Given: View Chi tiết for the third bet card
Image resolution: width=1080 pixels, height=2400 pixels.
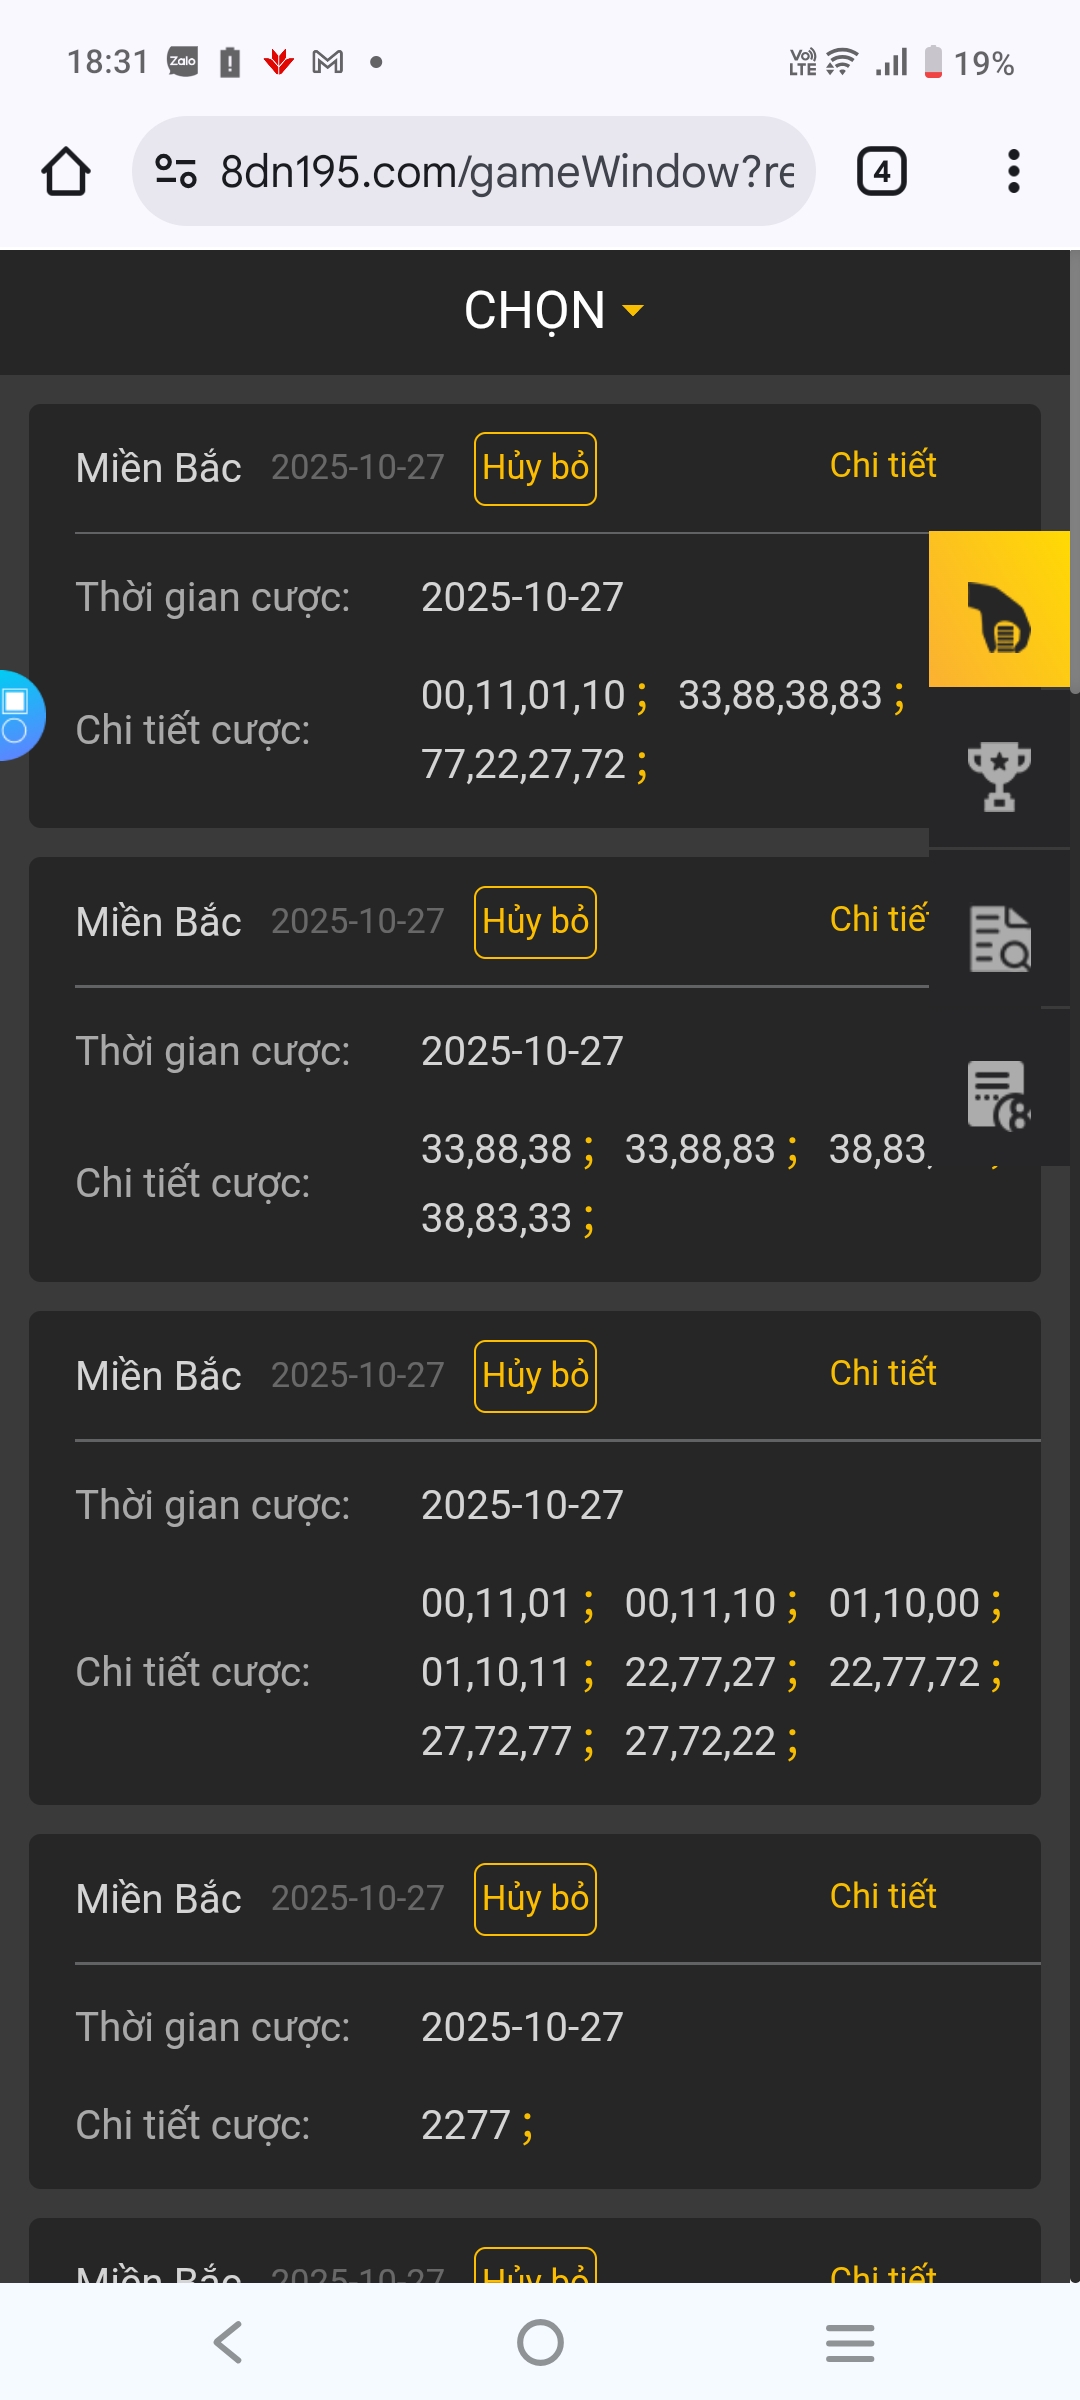Looking at the screenshot, I should click(883, 1374).
